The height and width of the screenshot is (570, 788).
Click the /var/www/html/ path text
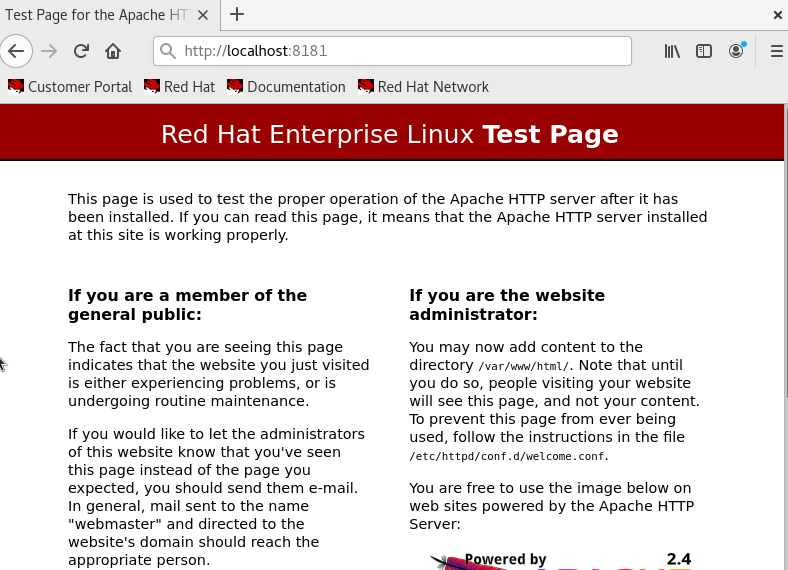pos(523,366)
